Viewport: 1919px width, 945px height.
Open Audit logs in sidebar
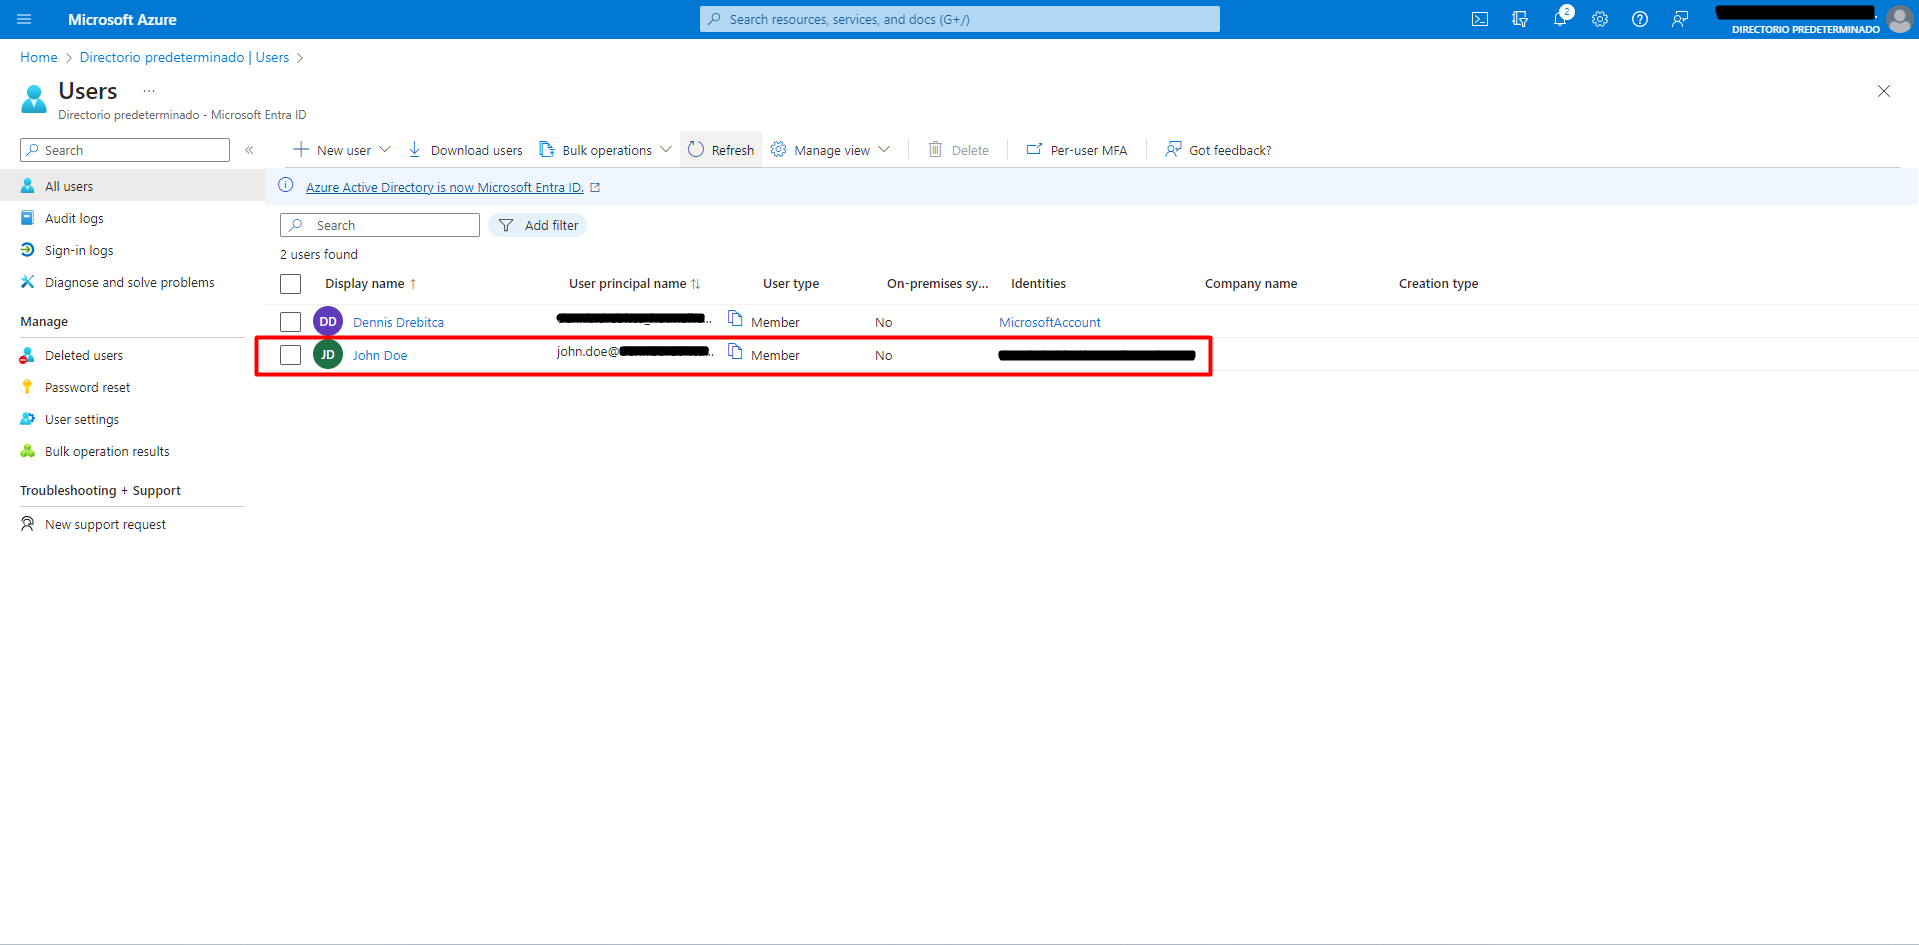pos(74,218)
